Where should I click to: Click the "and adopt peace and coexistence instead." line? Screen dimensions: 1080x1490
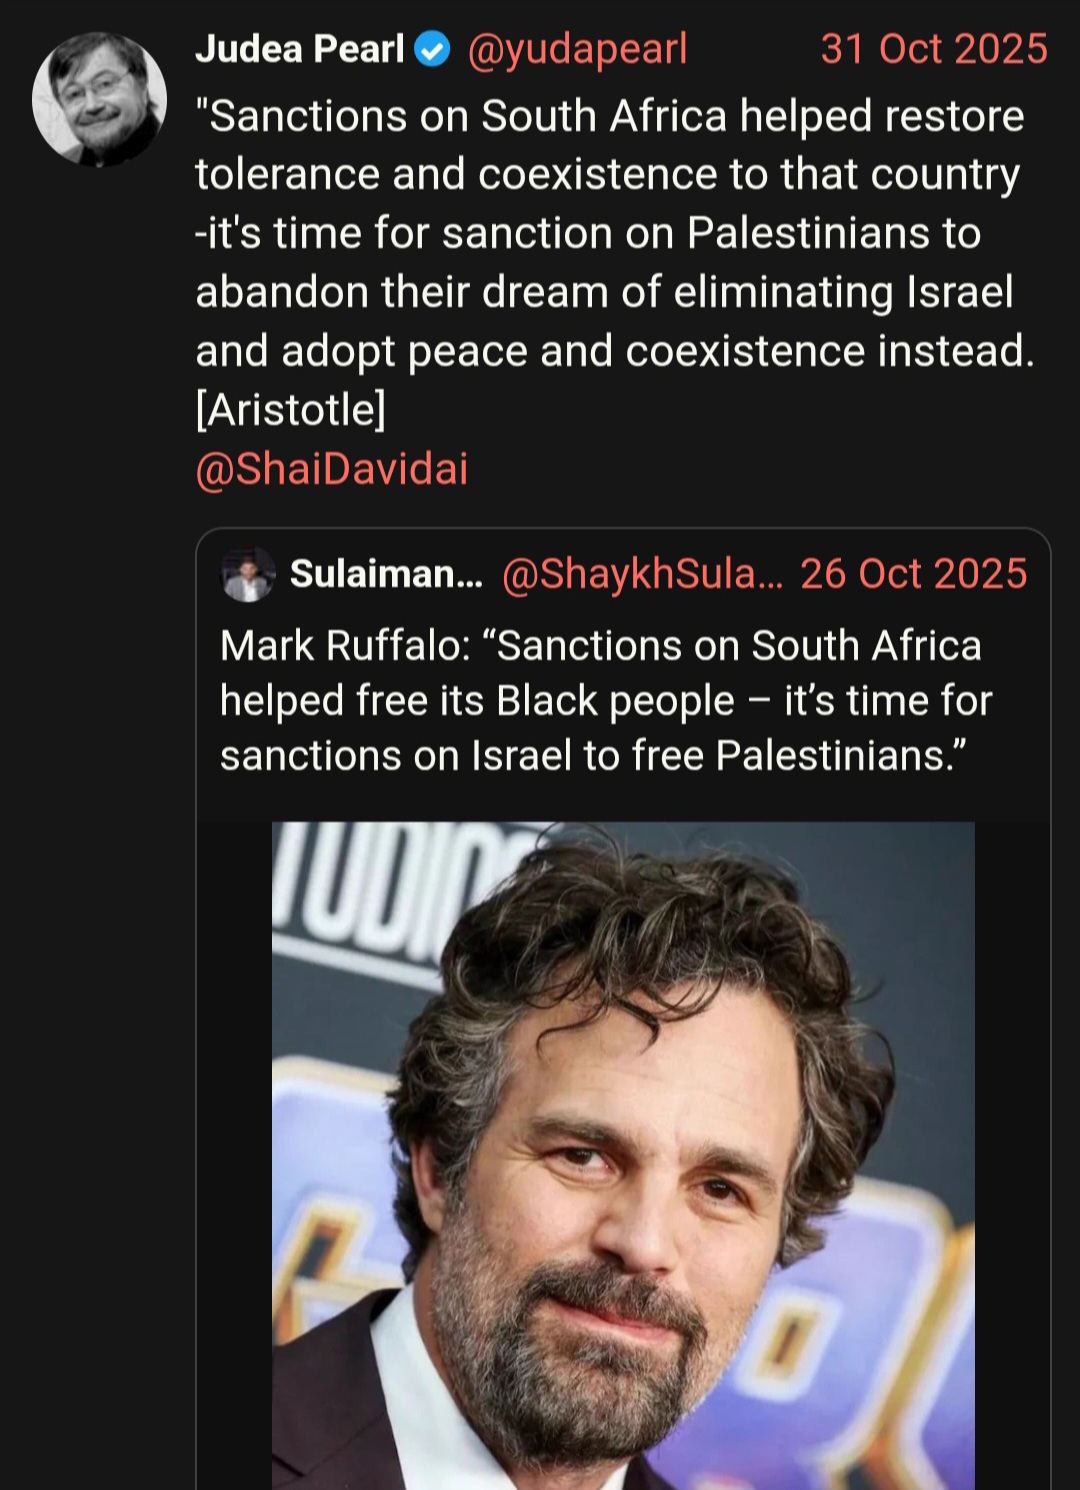615,351
